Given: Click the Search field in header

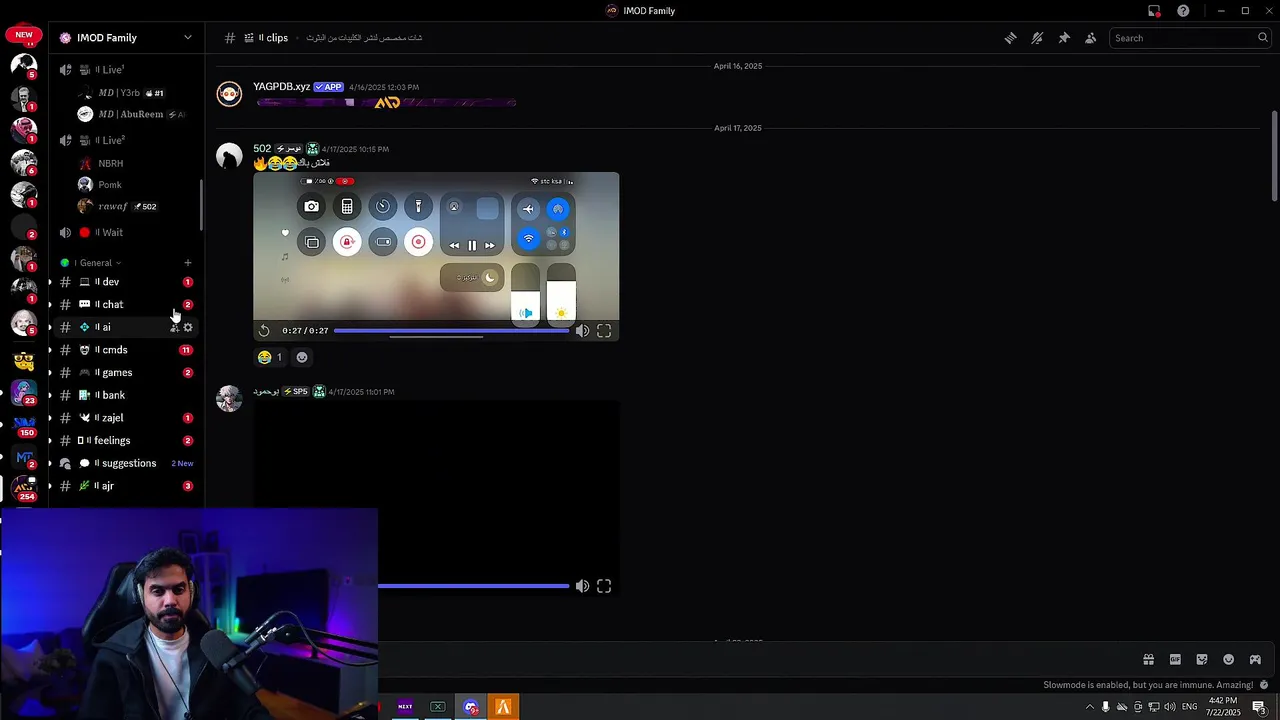Looking at the screenshot, I should 1190,38.
